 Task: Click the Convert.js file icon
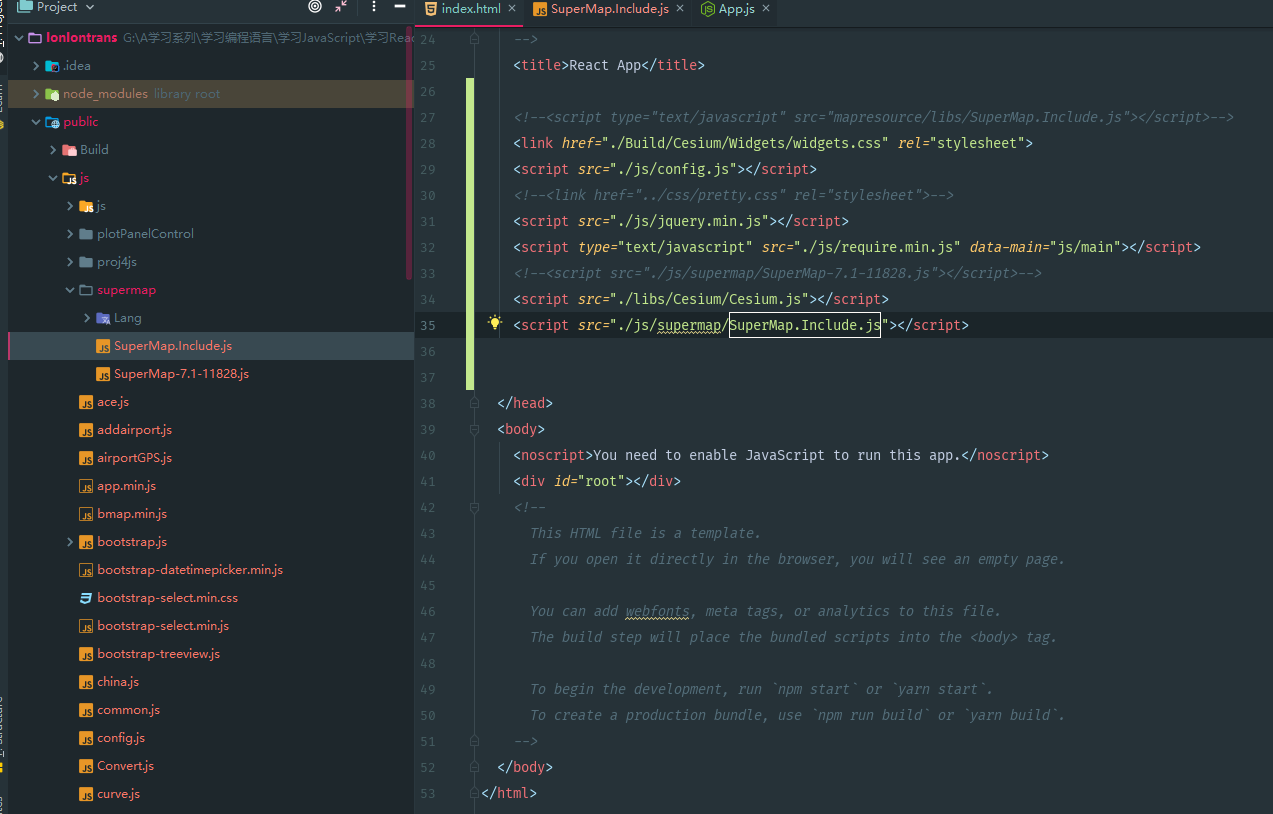(87, 766)
